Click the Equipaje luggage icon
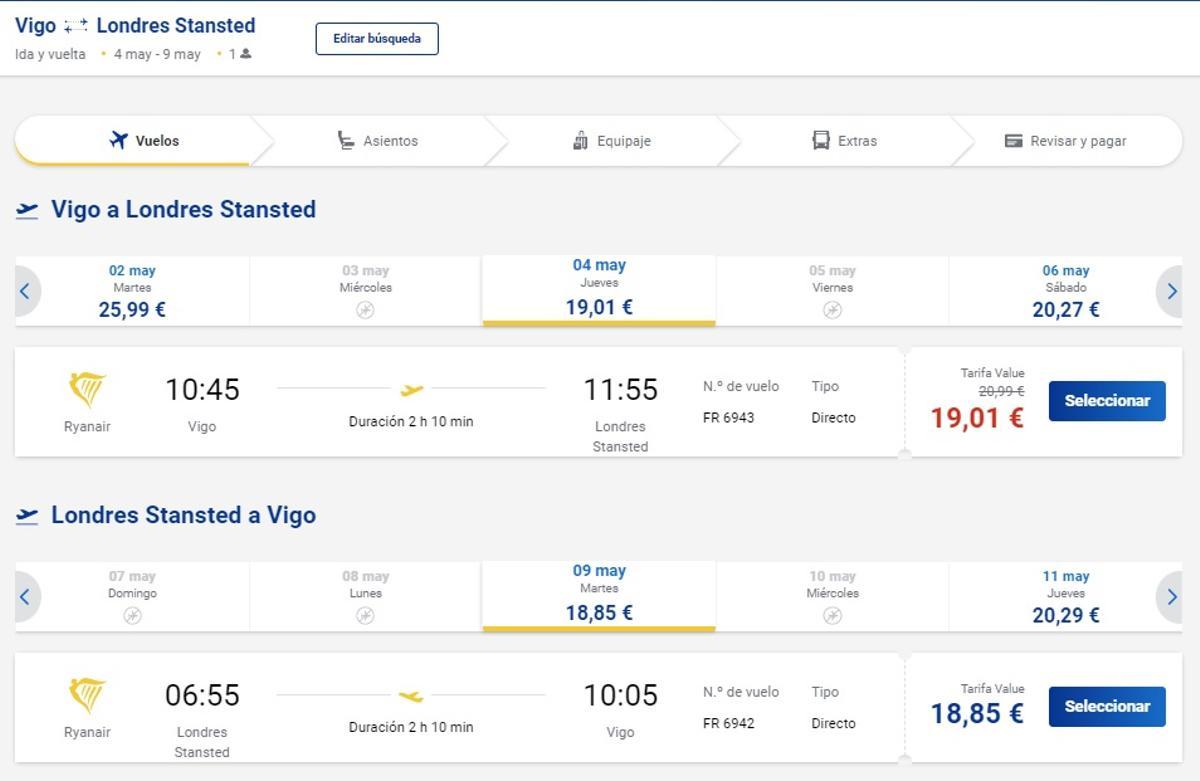The image size is (1200, 781). point(580,141)
